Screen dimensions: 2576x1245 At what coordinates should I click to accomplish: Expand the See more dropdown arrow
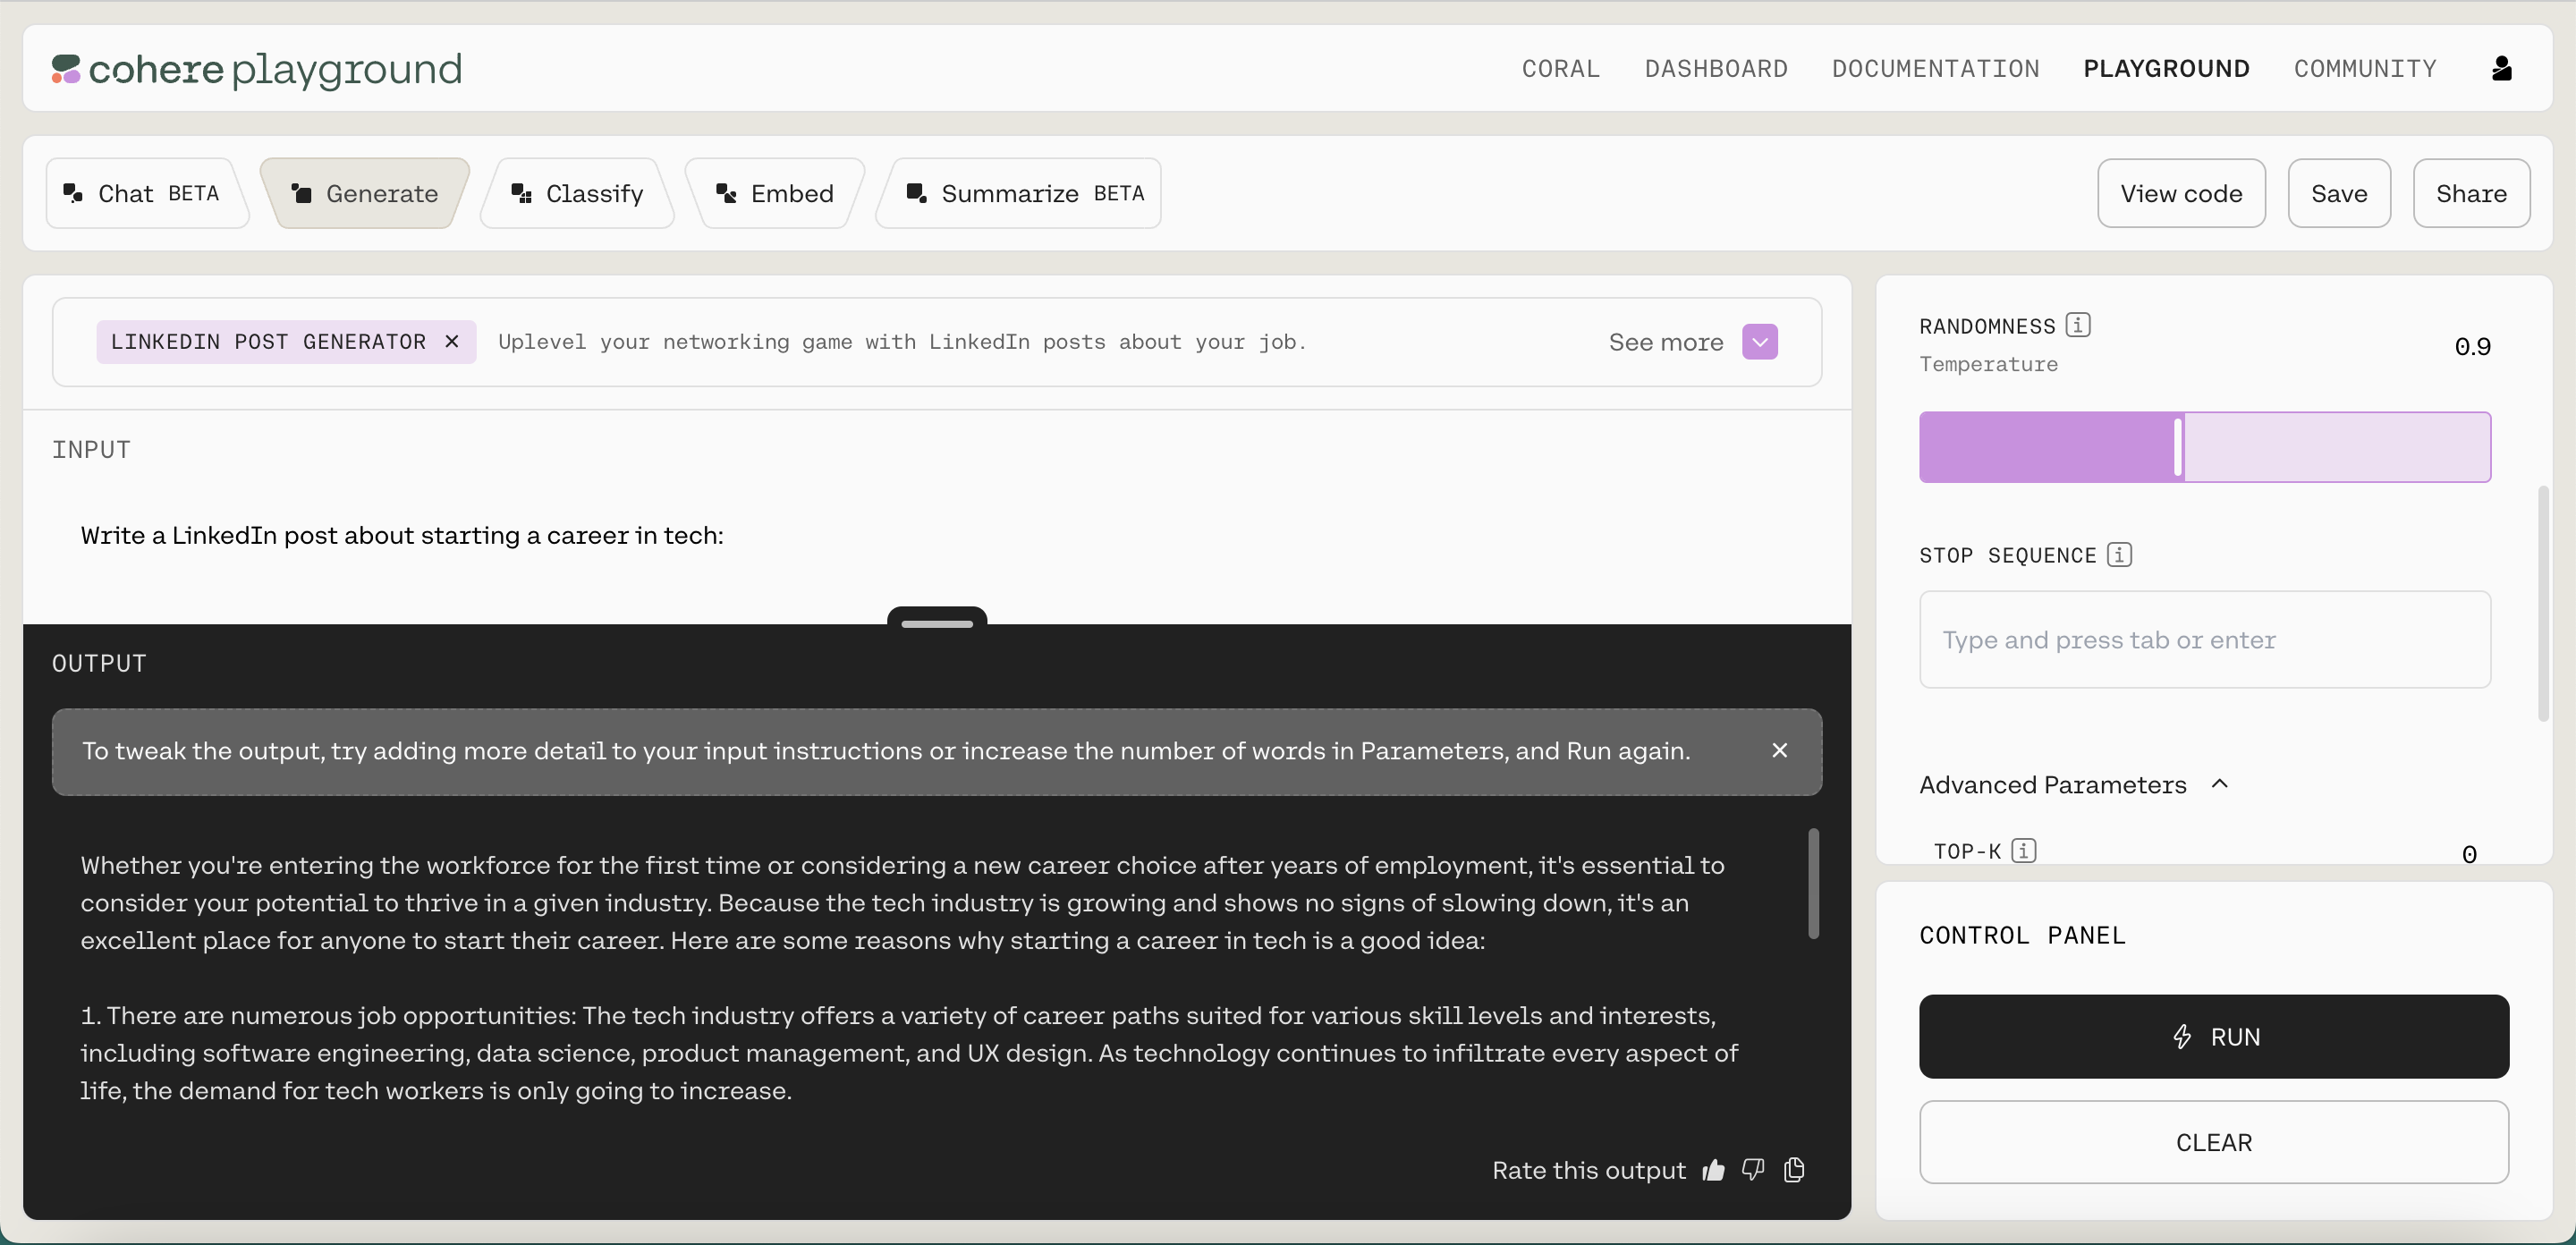1759,342
